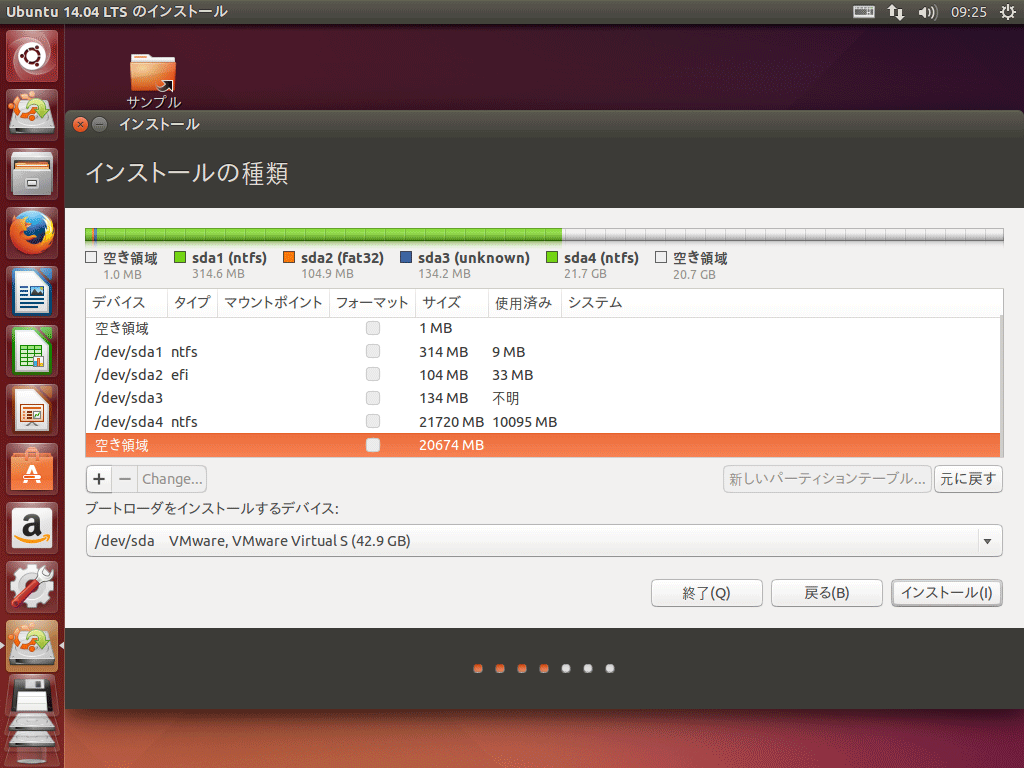
Task: Sort by 使用済み column header
Action: [524, 303]
